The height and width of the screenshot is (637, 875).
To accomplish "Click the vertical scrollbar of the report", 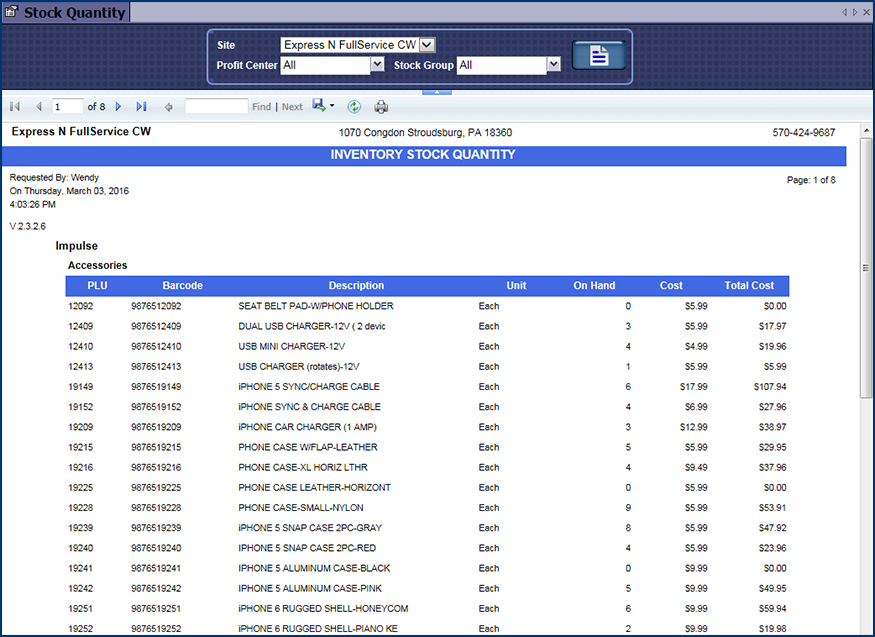I will click(866, 268).
